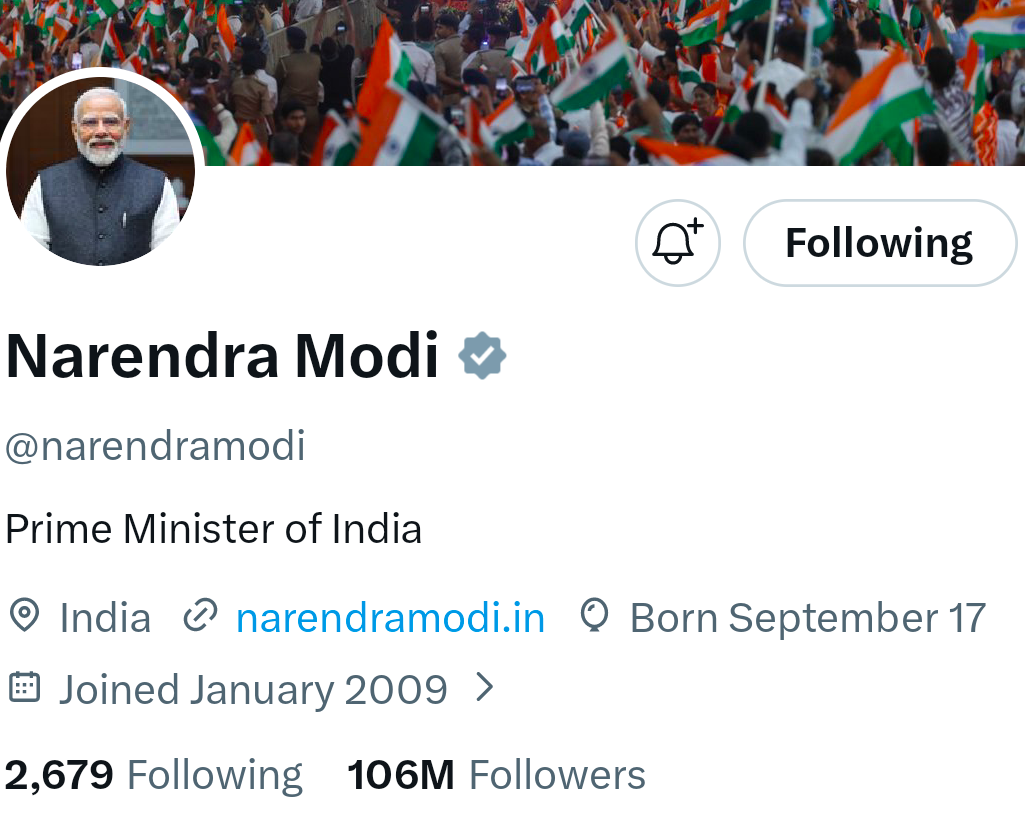This screenshot has height=820, width=1025.
Task: Click the India location text
Action: tap(105, 618)
